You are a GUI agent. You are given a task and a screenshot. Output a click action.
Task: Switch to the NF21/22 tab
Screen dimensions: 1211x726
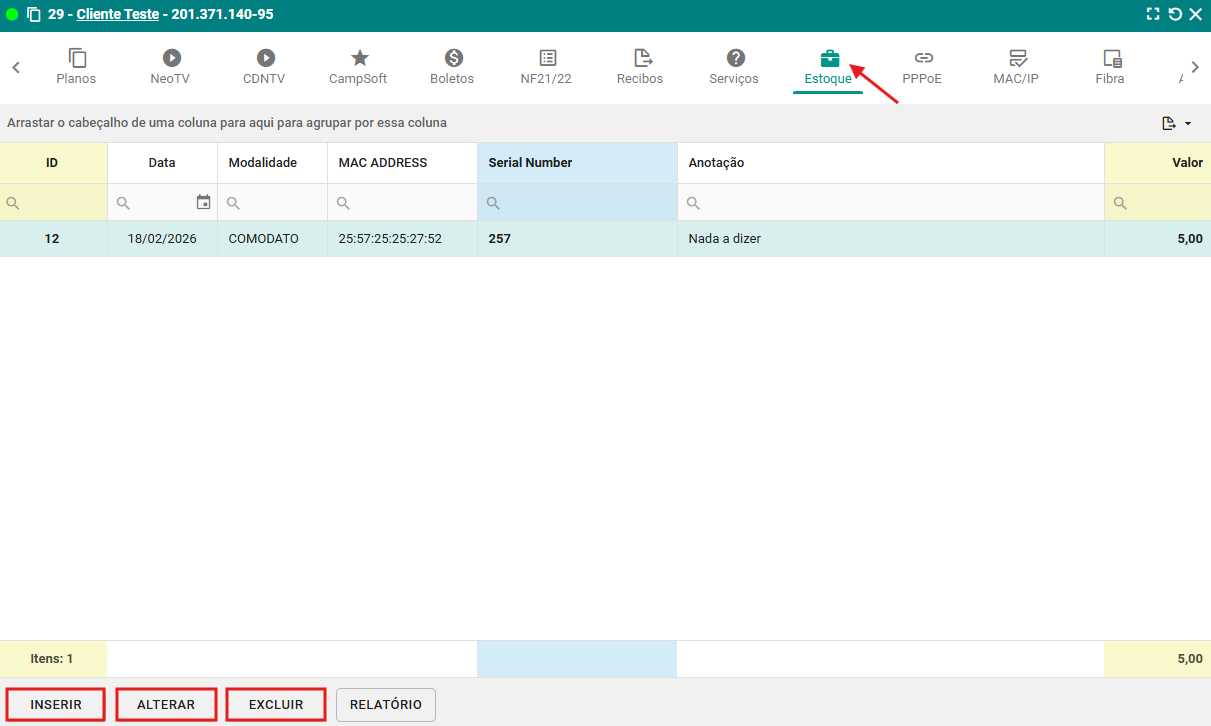tap(547, 67)
